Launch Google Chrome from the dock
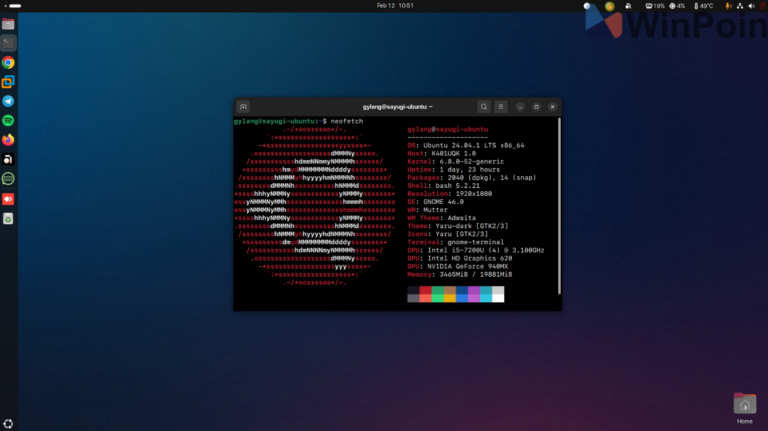Viewport: 768px width, 431px height. coord(8,63)
